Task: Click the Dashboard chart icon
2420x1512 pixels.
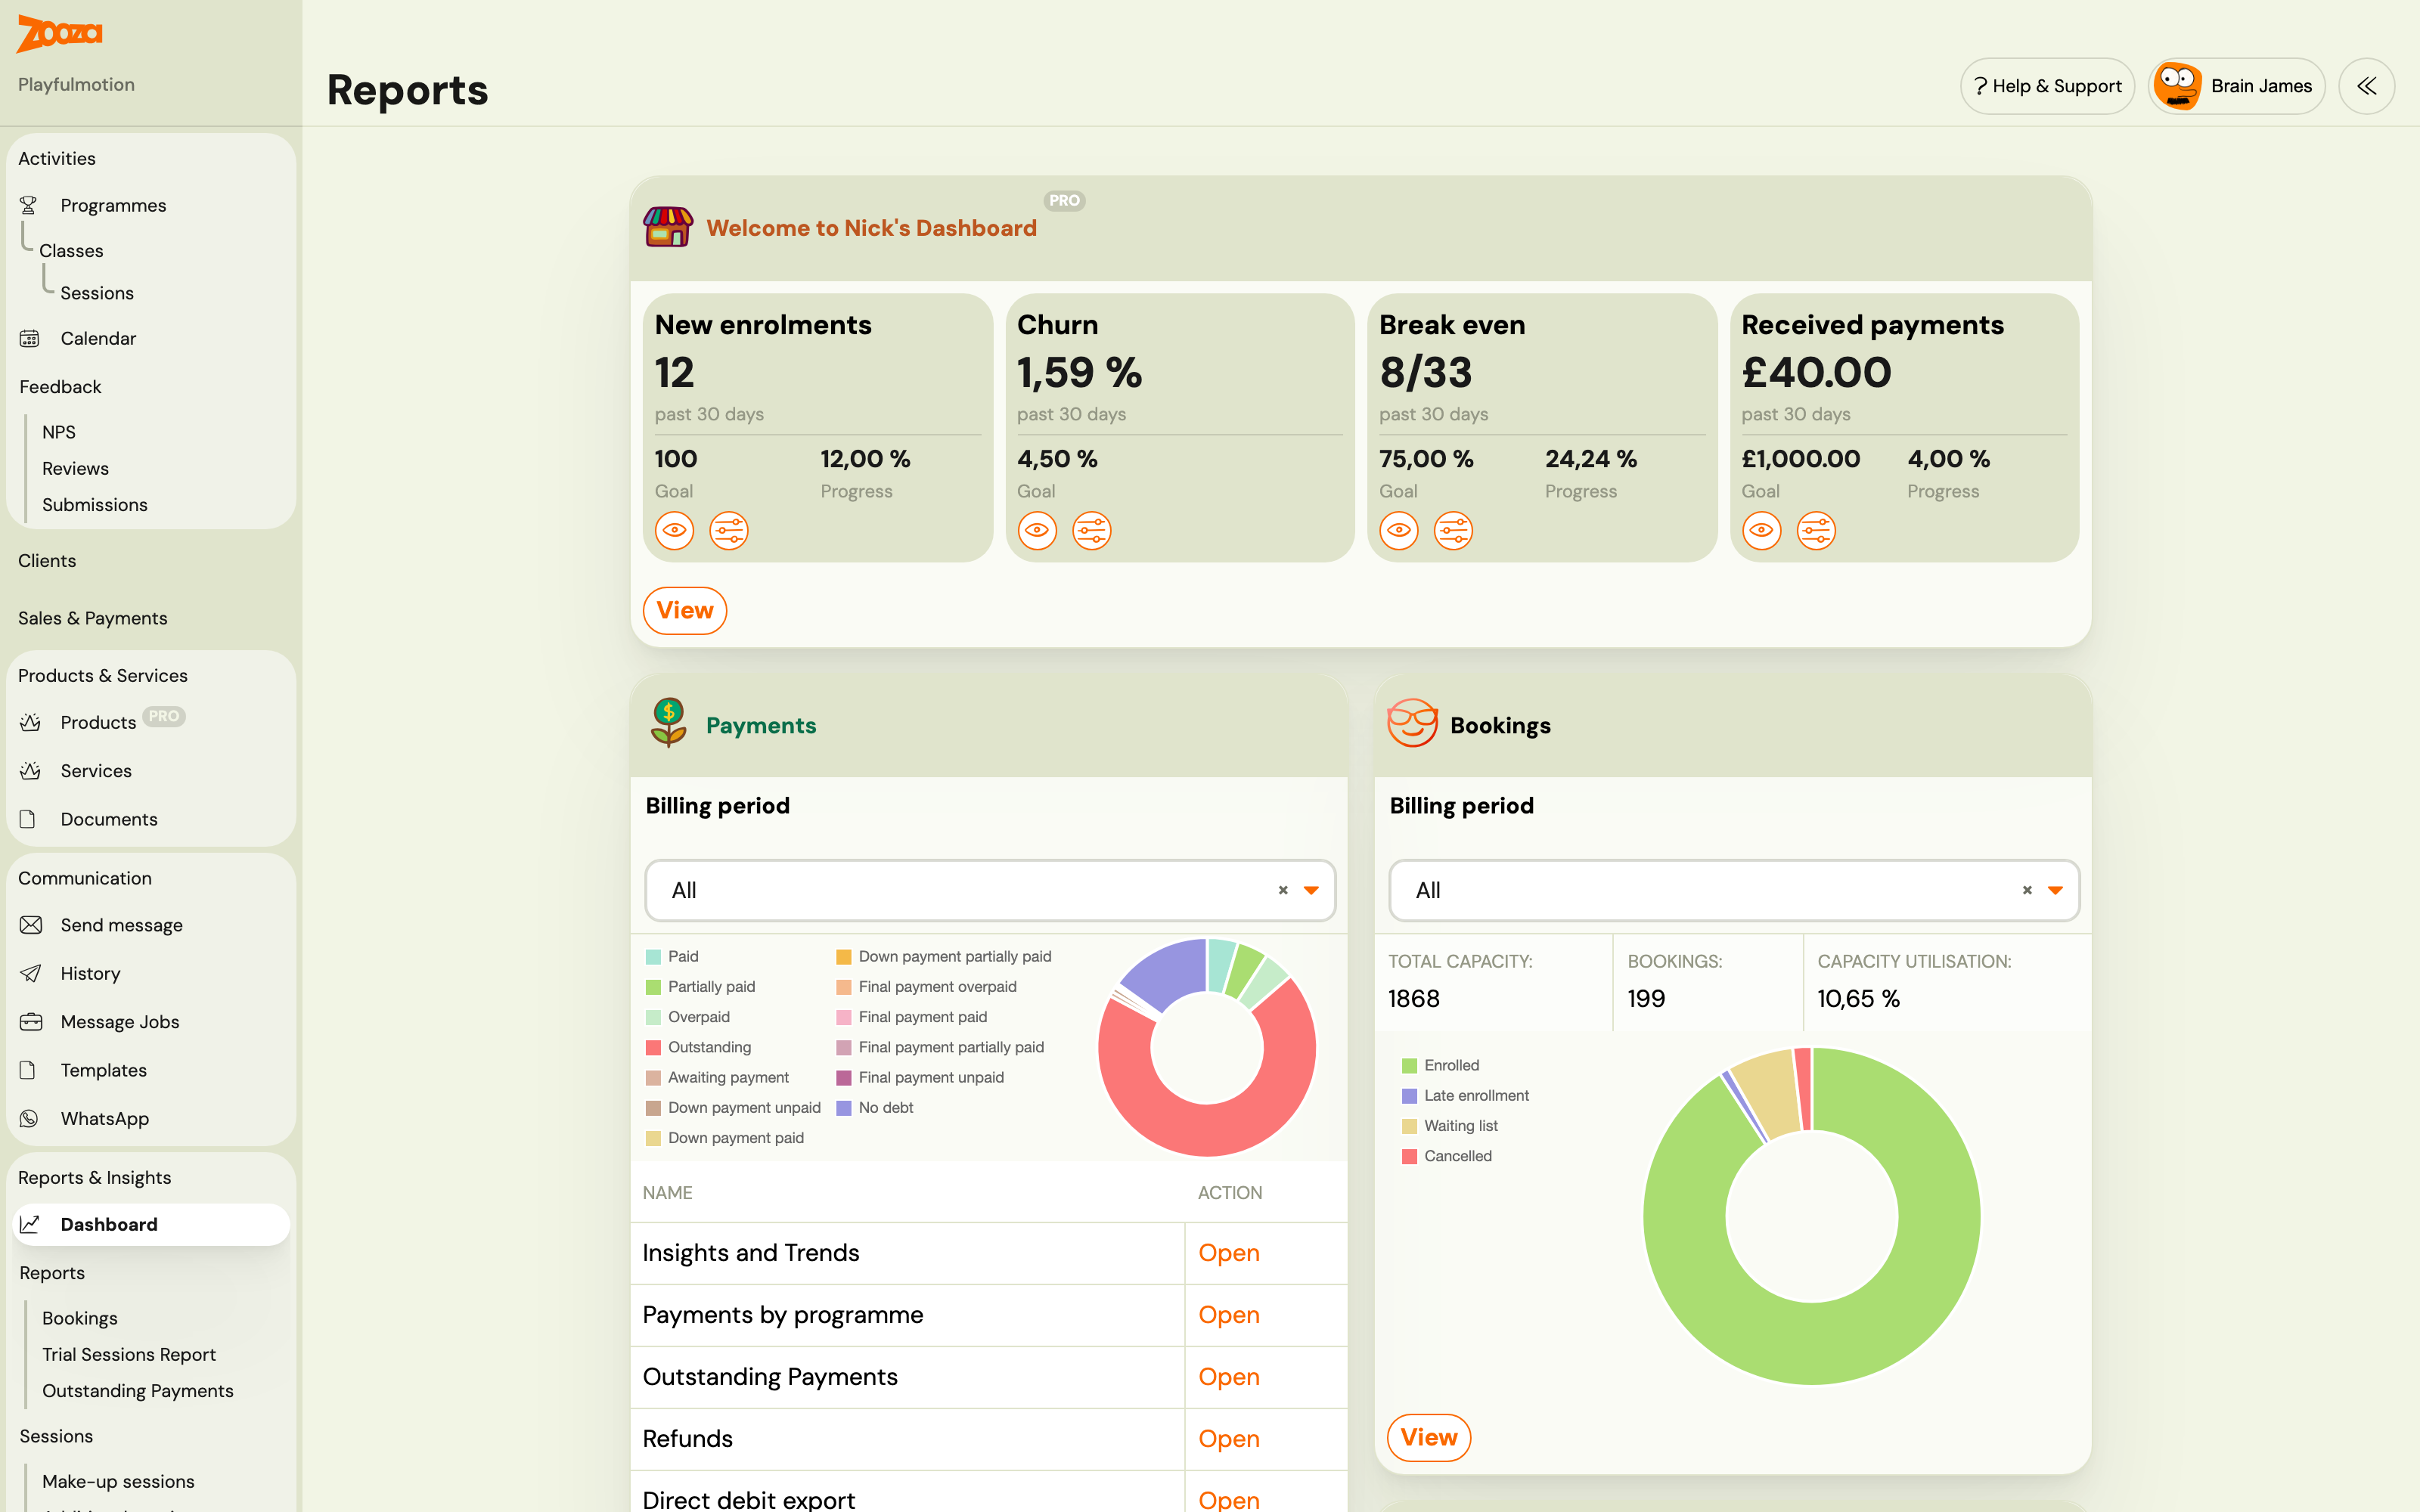Action: [x=30, y=1224]
